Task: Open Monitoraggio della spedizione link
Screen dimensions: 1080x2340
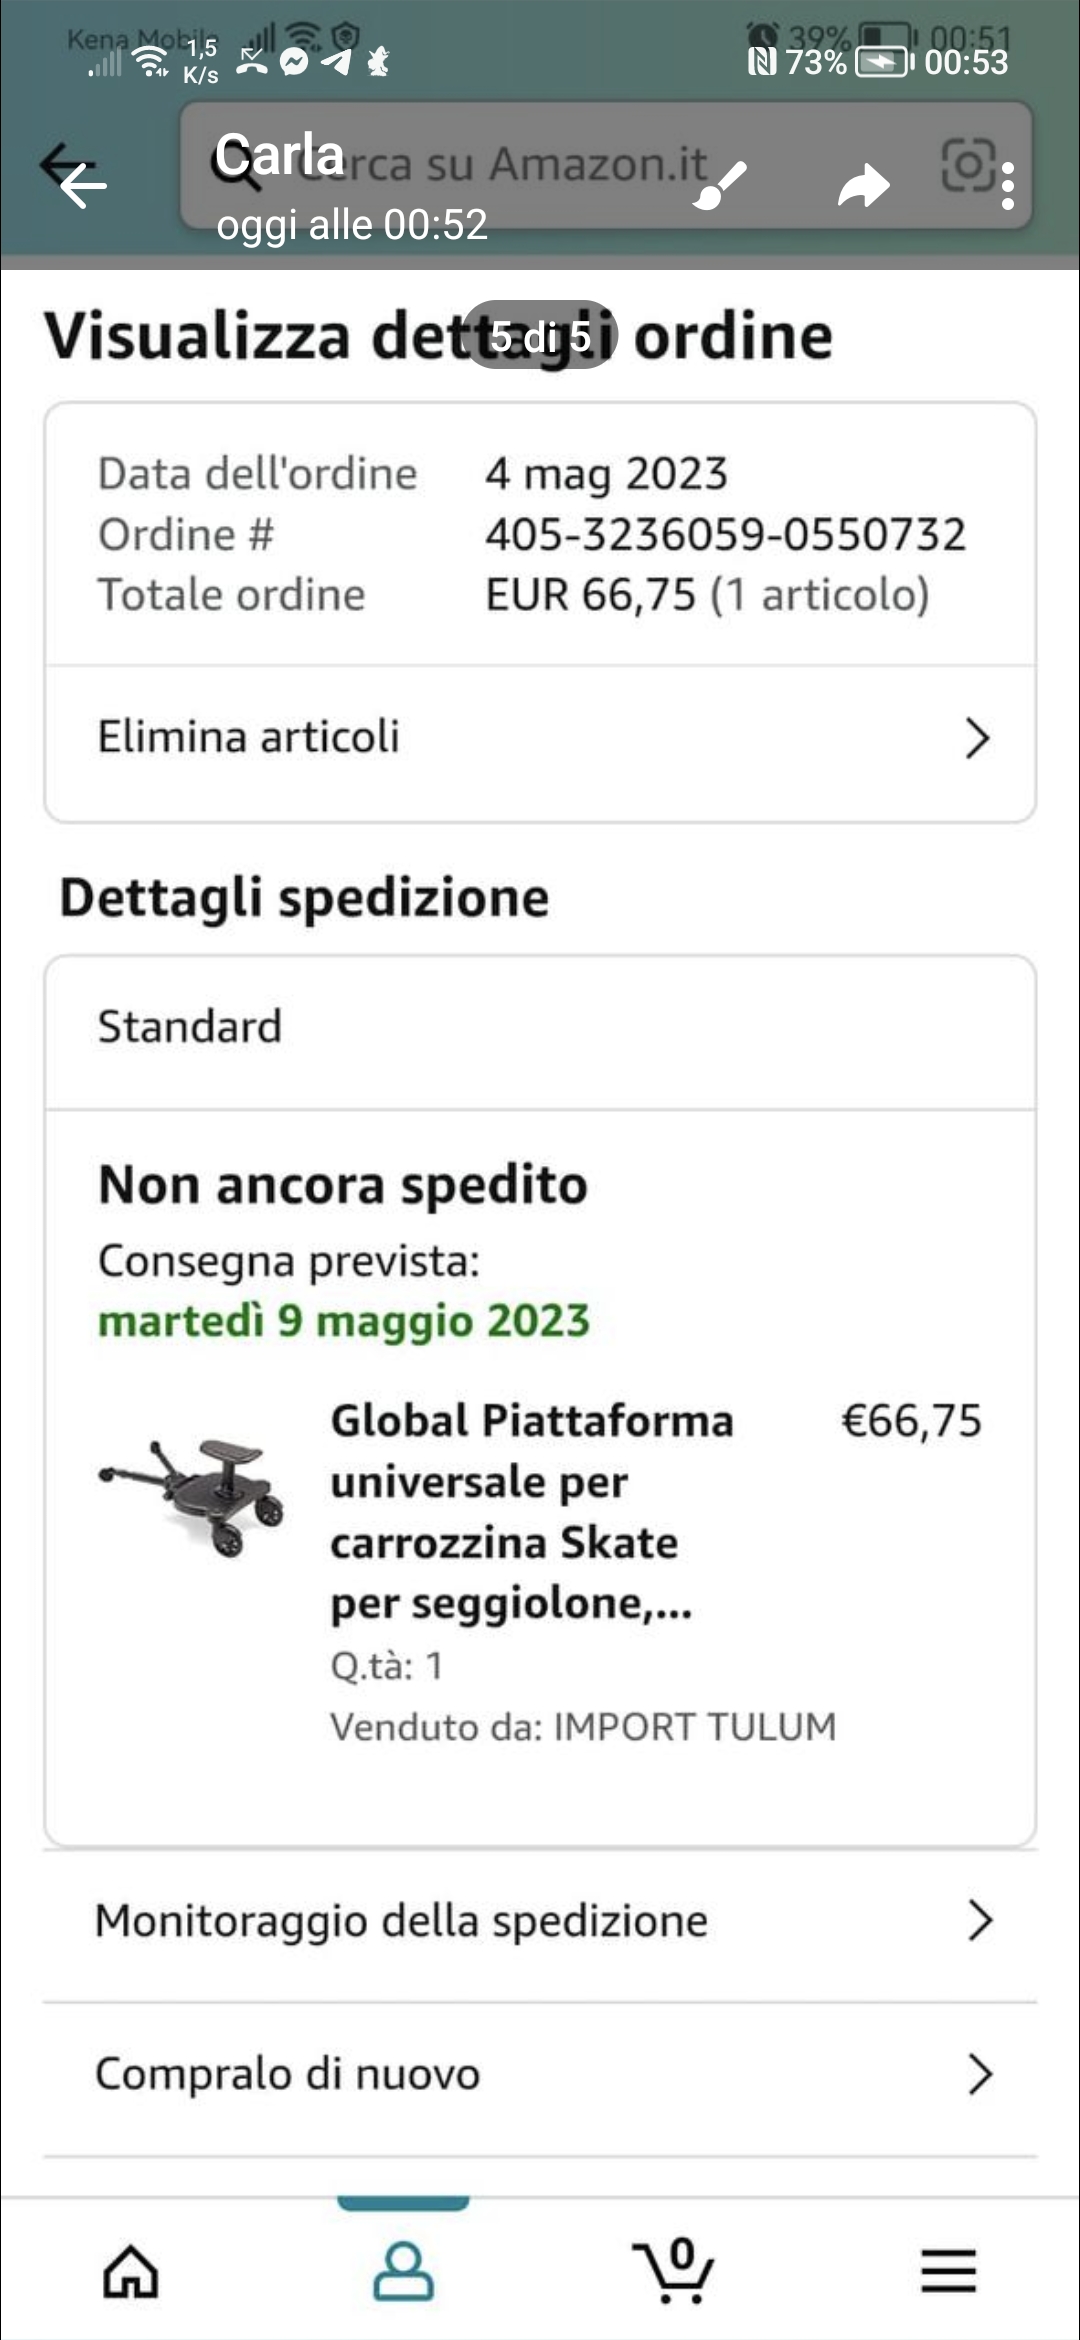Action: click(x=401, y=1921)
